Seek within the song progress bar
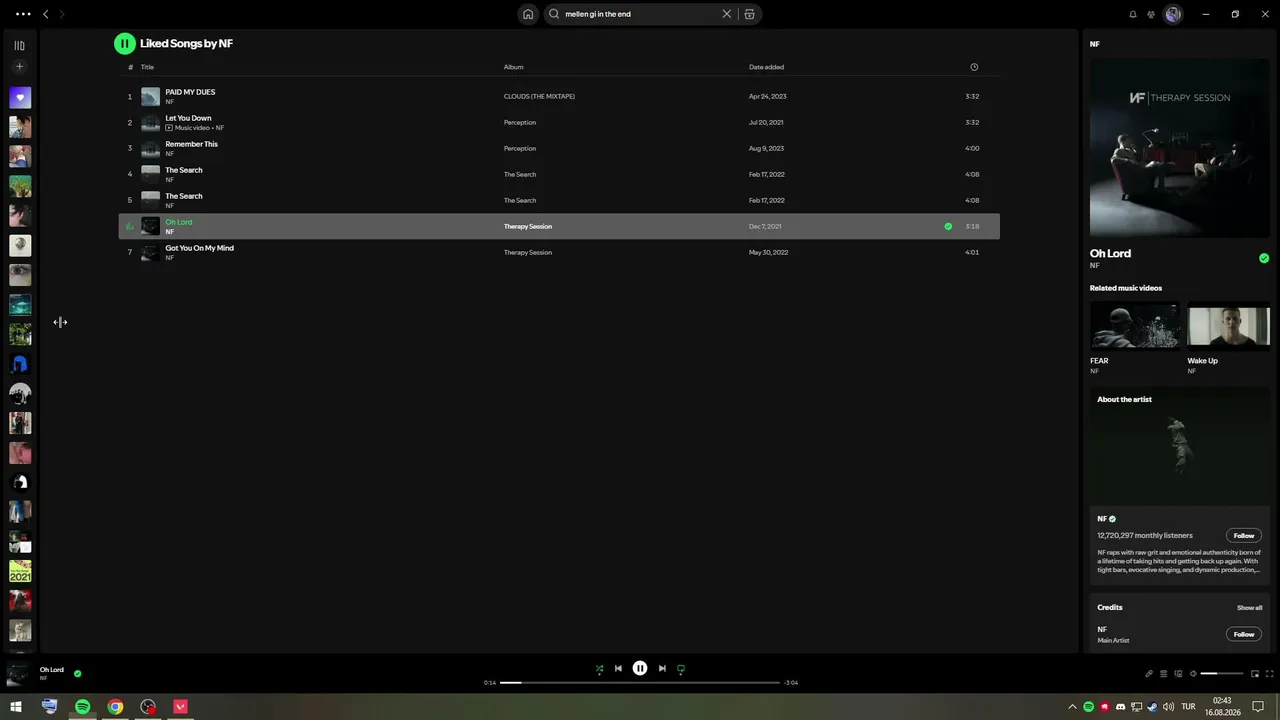This screenshot has height=720, width=1280. click(640, 682)
